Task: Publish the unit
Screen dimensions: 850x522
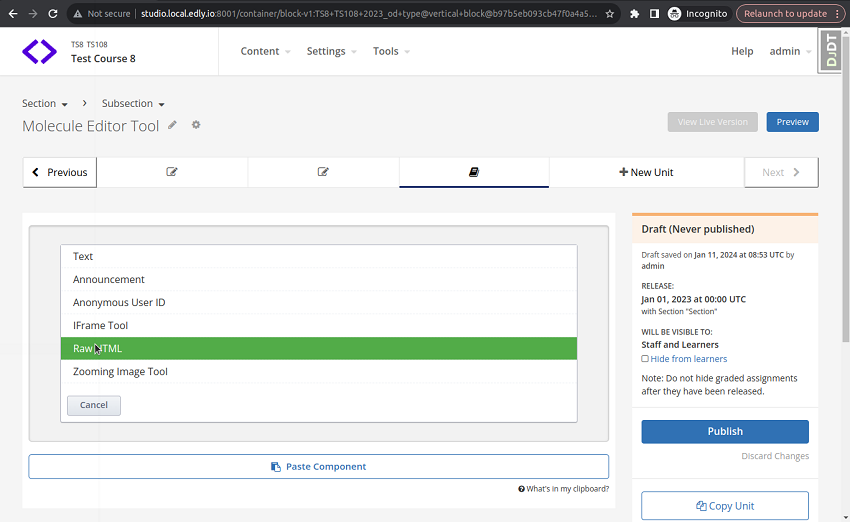Action: point(725,431)
